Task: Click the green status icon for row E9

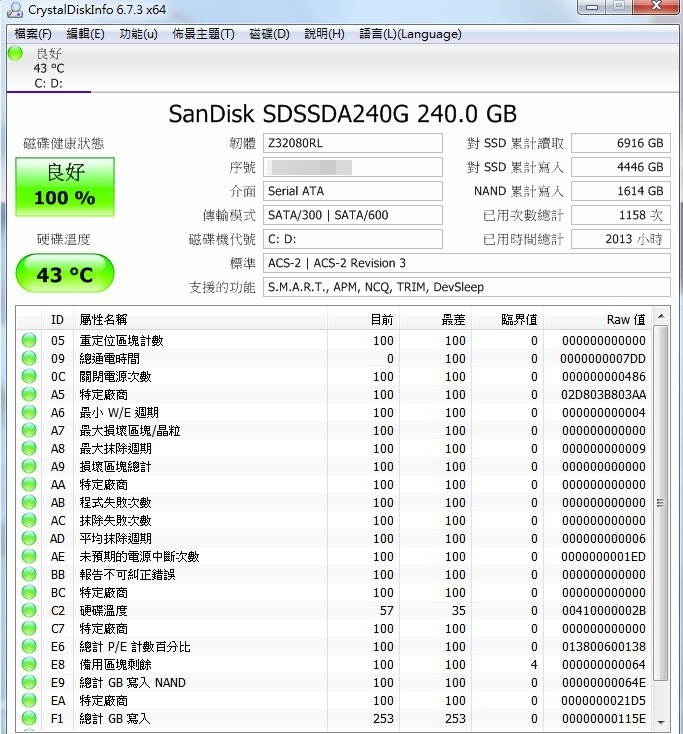Action: pyautogui.click(x=29, y=683)
